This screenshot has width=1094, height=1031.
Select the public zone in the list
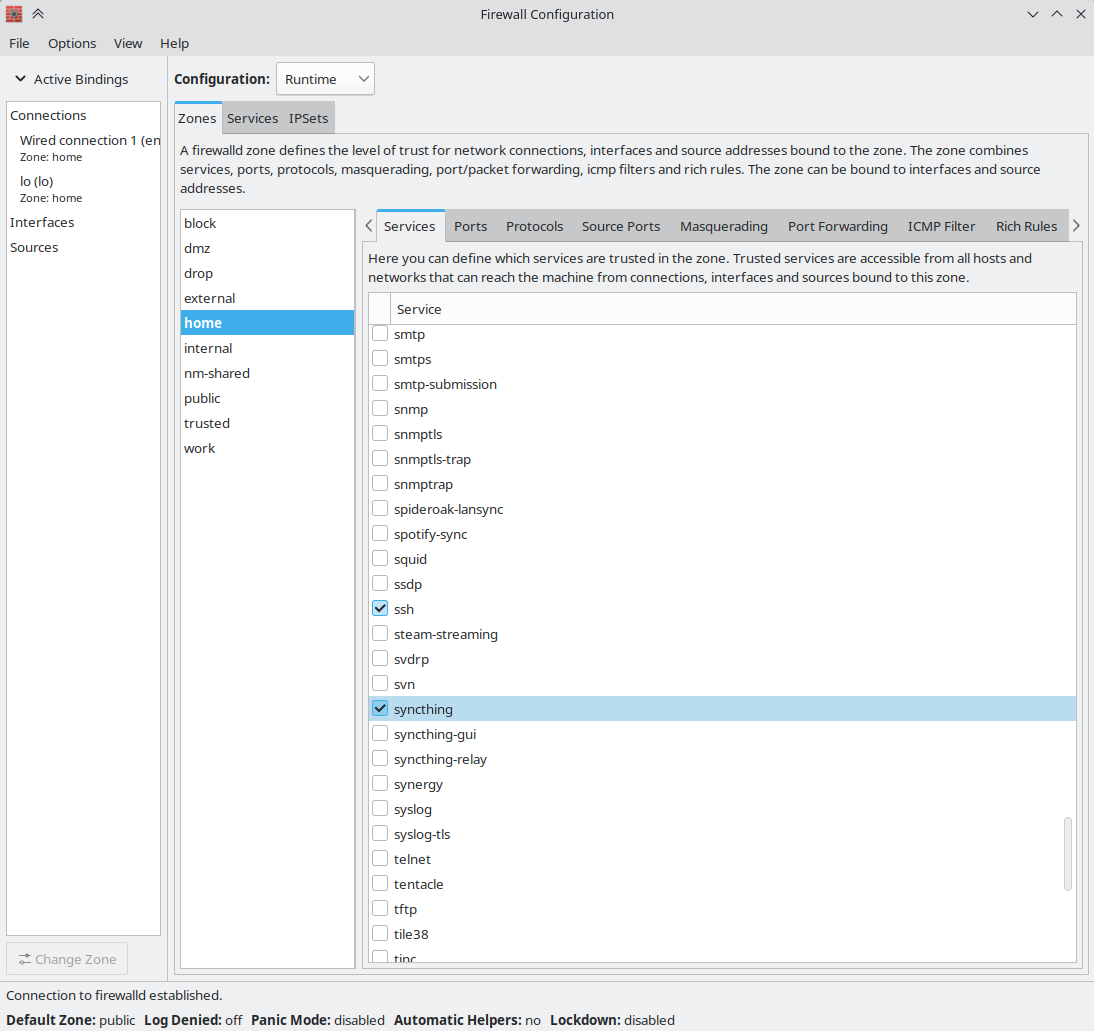click(202, 397)
